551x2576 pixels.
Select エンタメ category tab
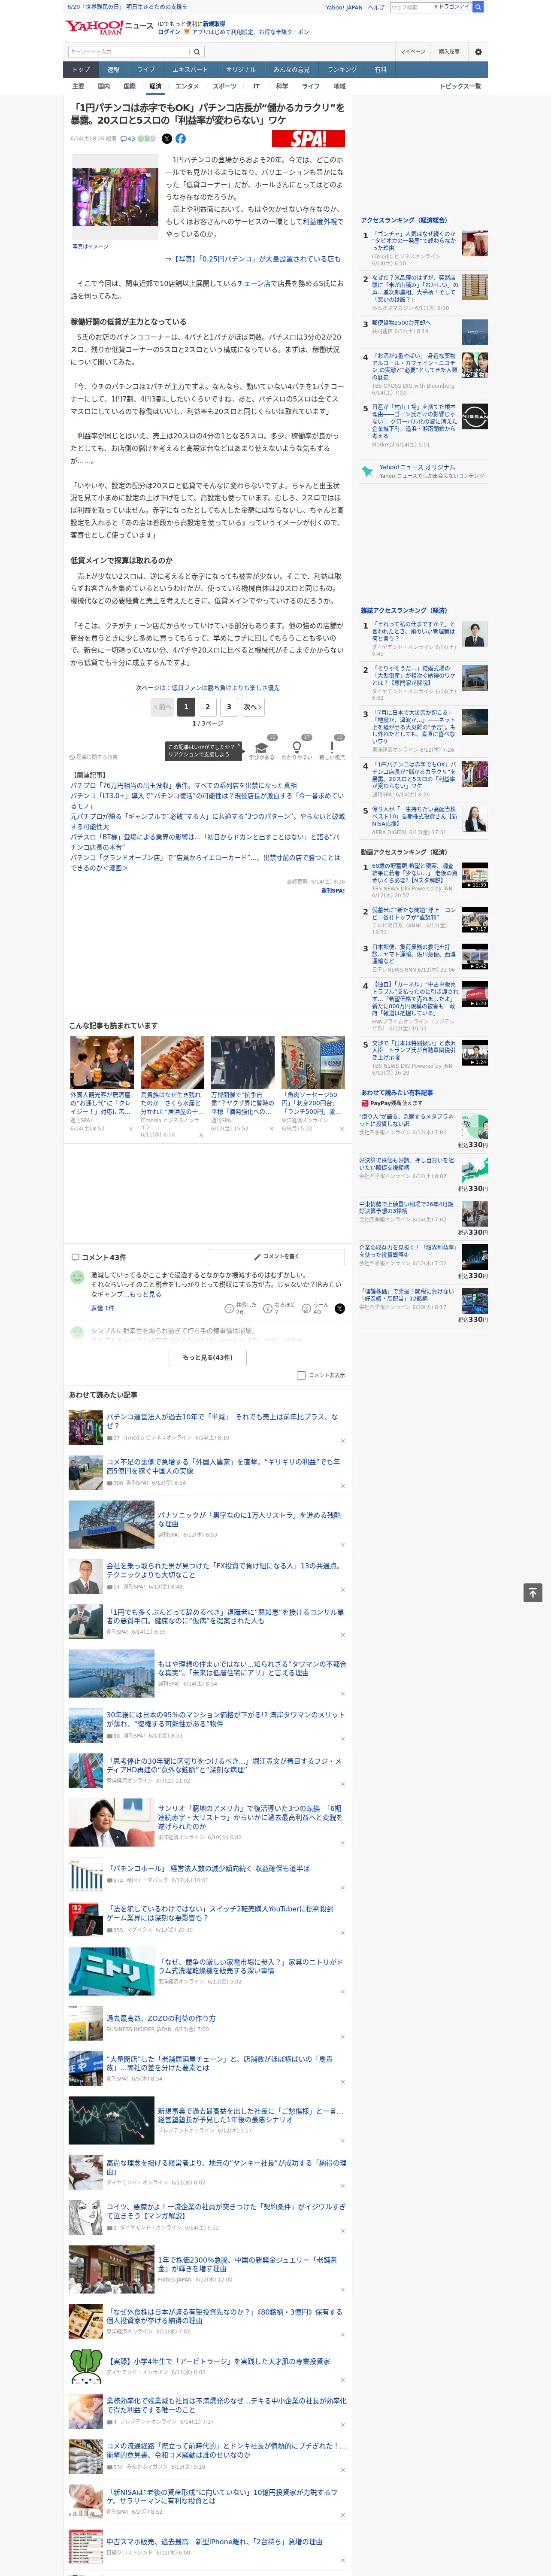point(187,86)
